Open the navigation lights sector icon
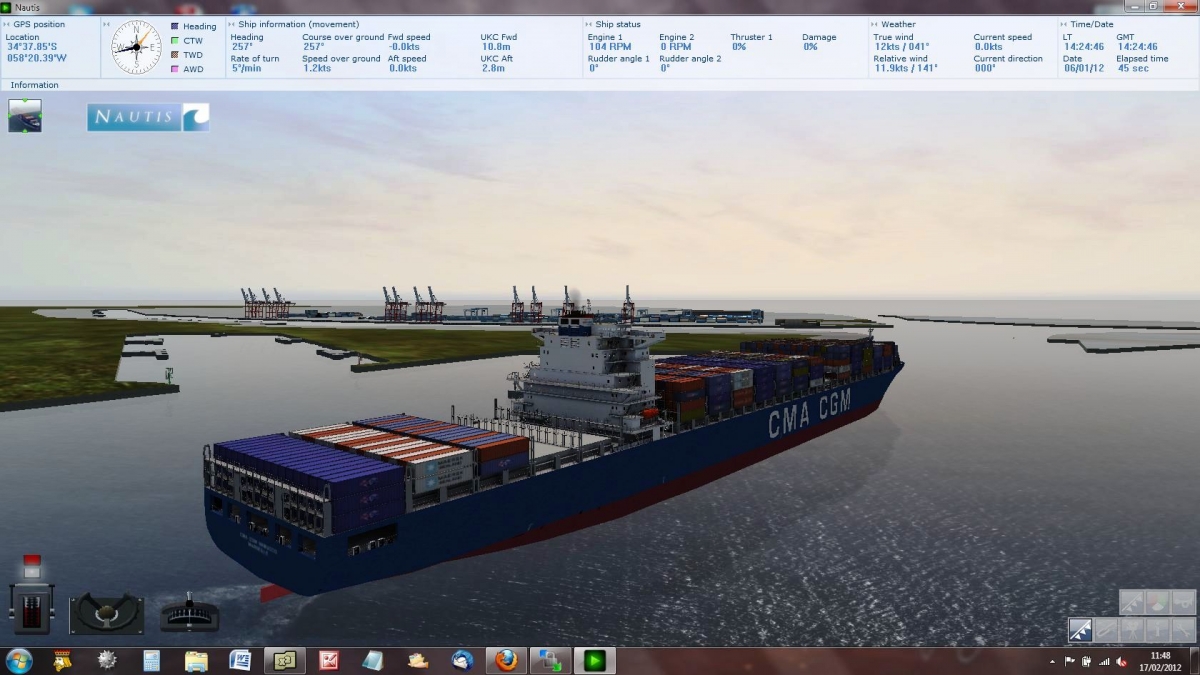1200x675 pixels. click(1158, 603)
